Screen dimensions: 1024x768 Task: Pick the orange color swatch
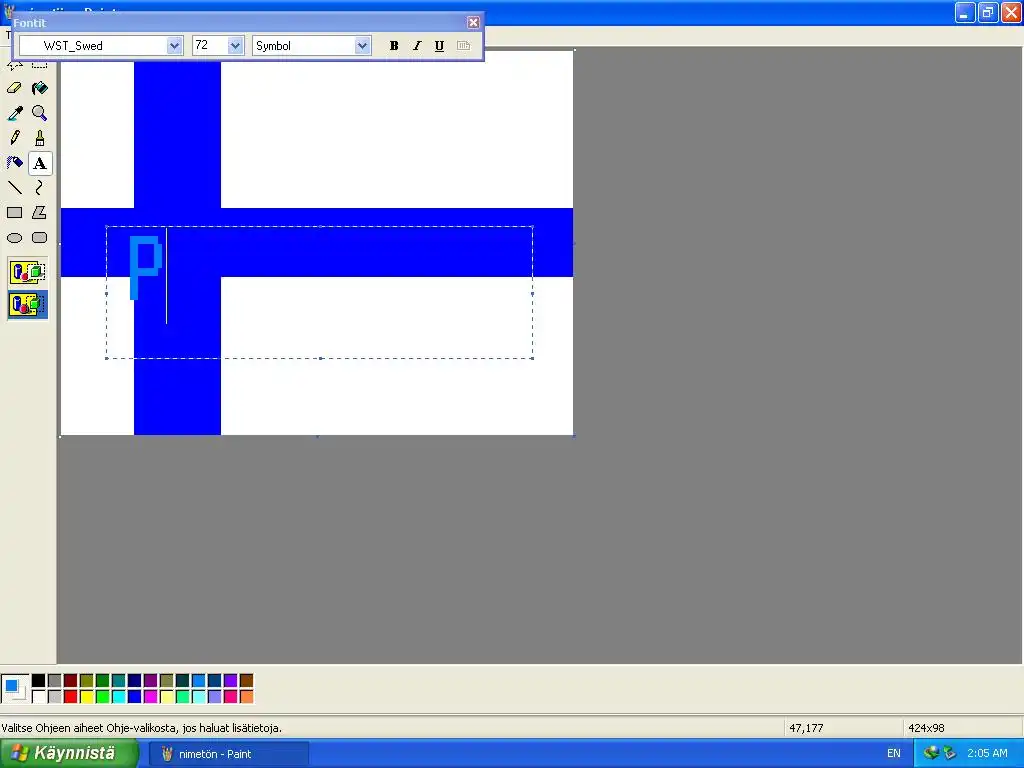click(246, 697)
